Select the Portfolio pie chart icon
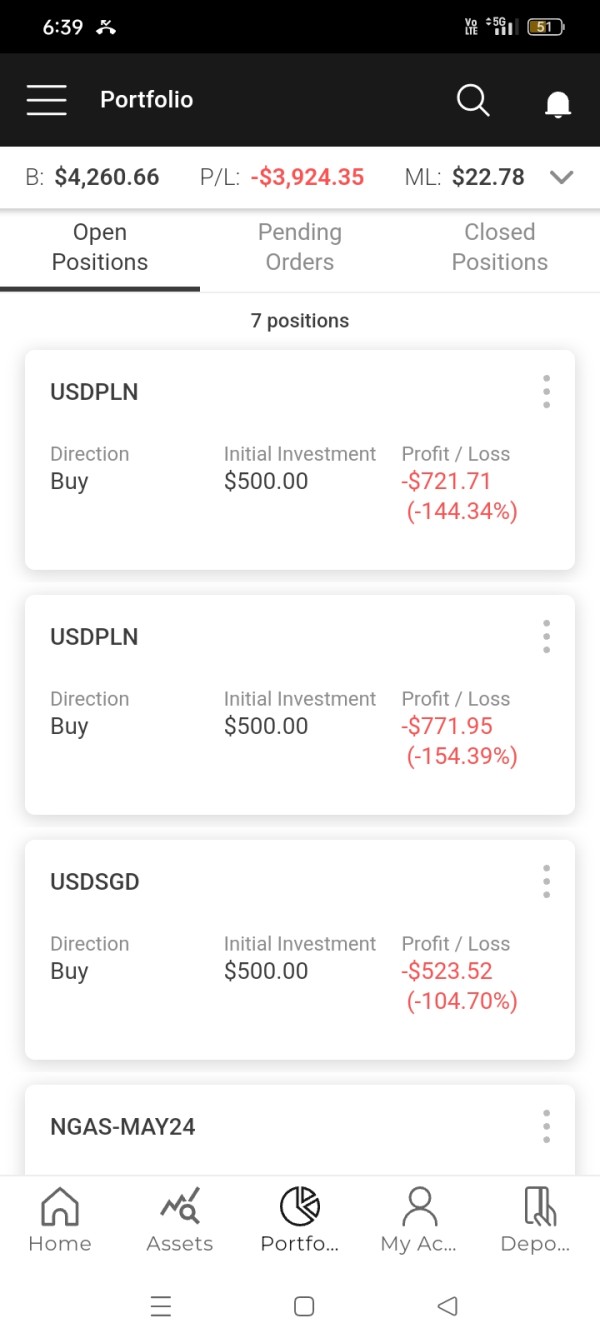Image resolution: width=600 pixels, height=1343 pixels. tap(300, 1207)
